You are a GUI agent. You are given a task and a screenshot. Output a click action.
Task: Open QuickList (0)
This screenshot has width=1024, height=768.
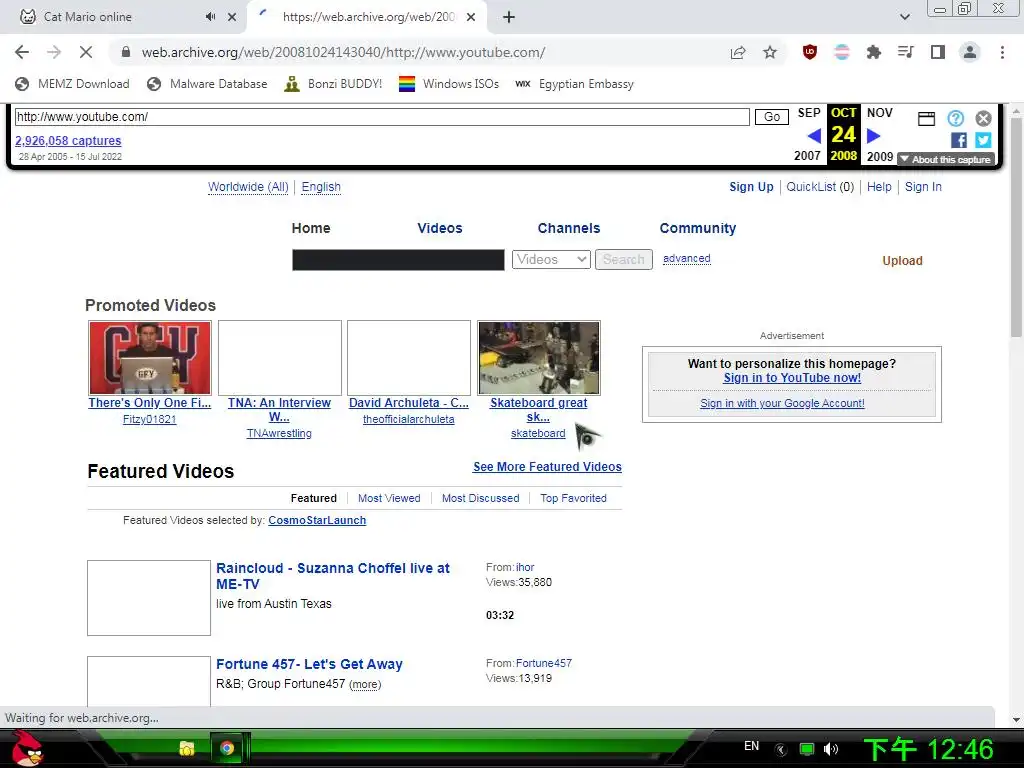click(820, 187)
